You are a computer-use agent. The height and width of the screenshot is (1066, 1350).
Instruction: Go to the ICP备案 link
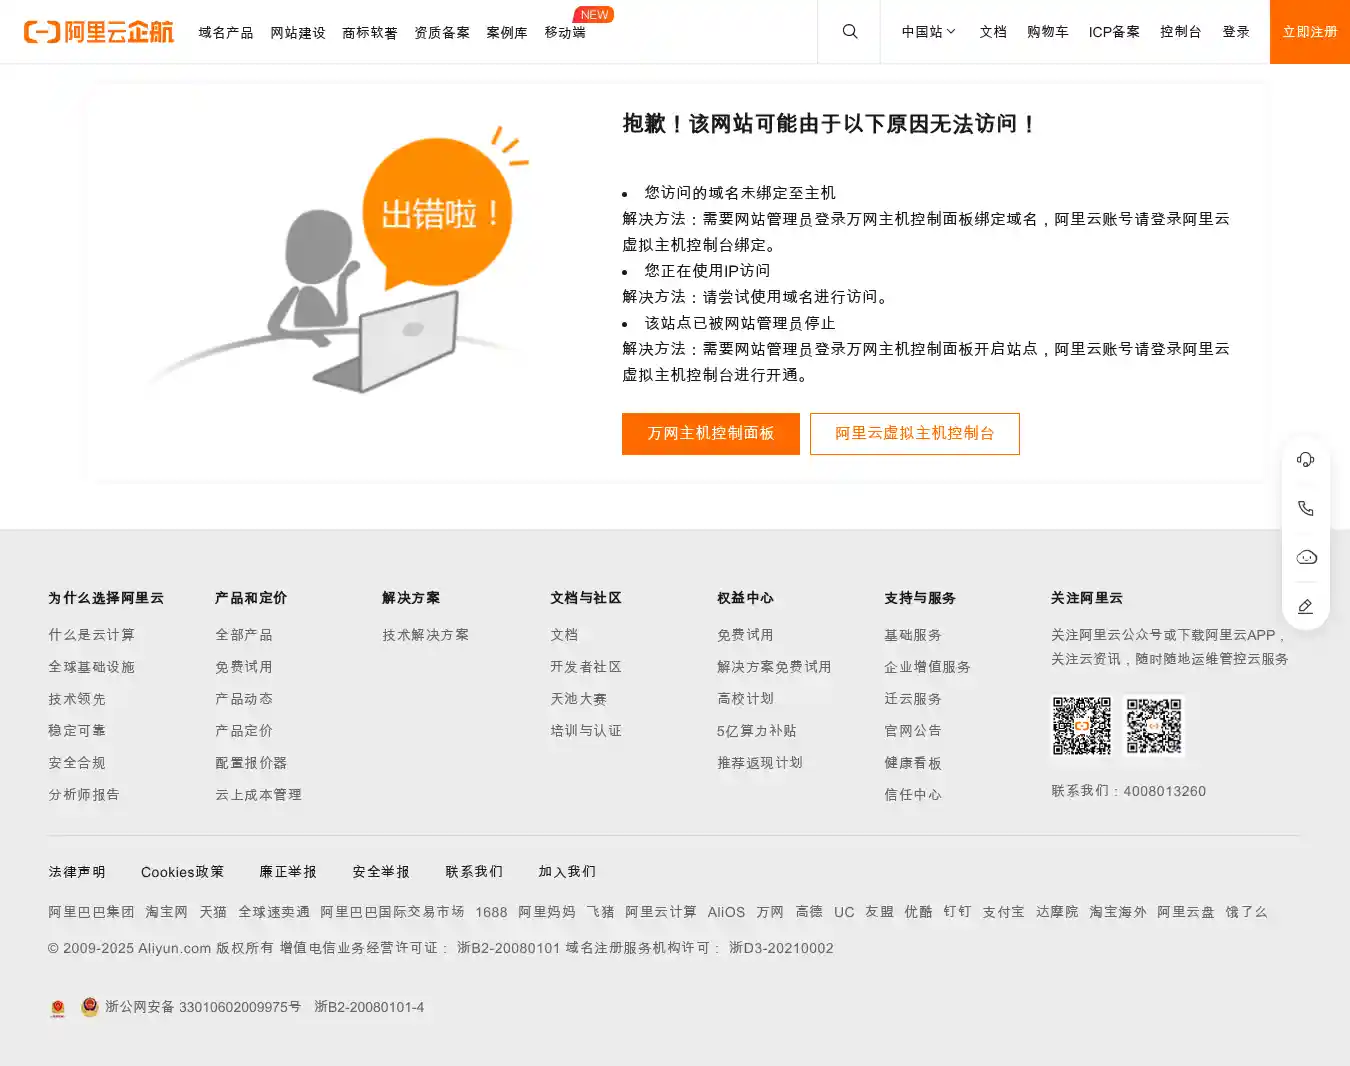(x=1114, y=32)
